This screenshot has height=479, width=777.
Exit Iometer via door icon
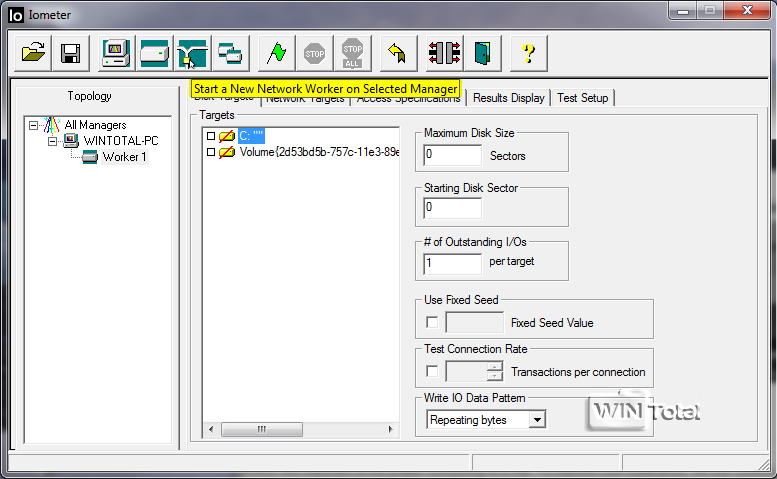pyautogui.click(x=483, y=53)
